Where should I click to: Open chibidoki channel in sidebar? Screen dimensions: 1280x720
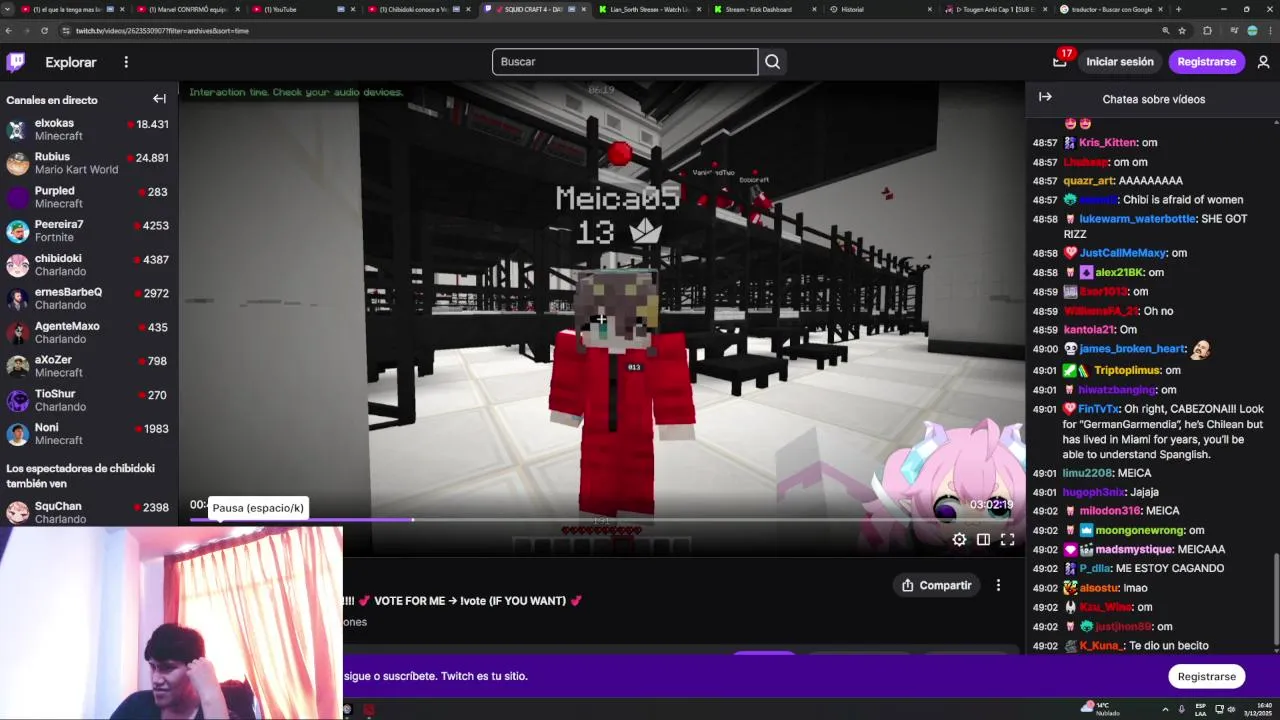pos(89,265)
